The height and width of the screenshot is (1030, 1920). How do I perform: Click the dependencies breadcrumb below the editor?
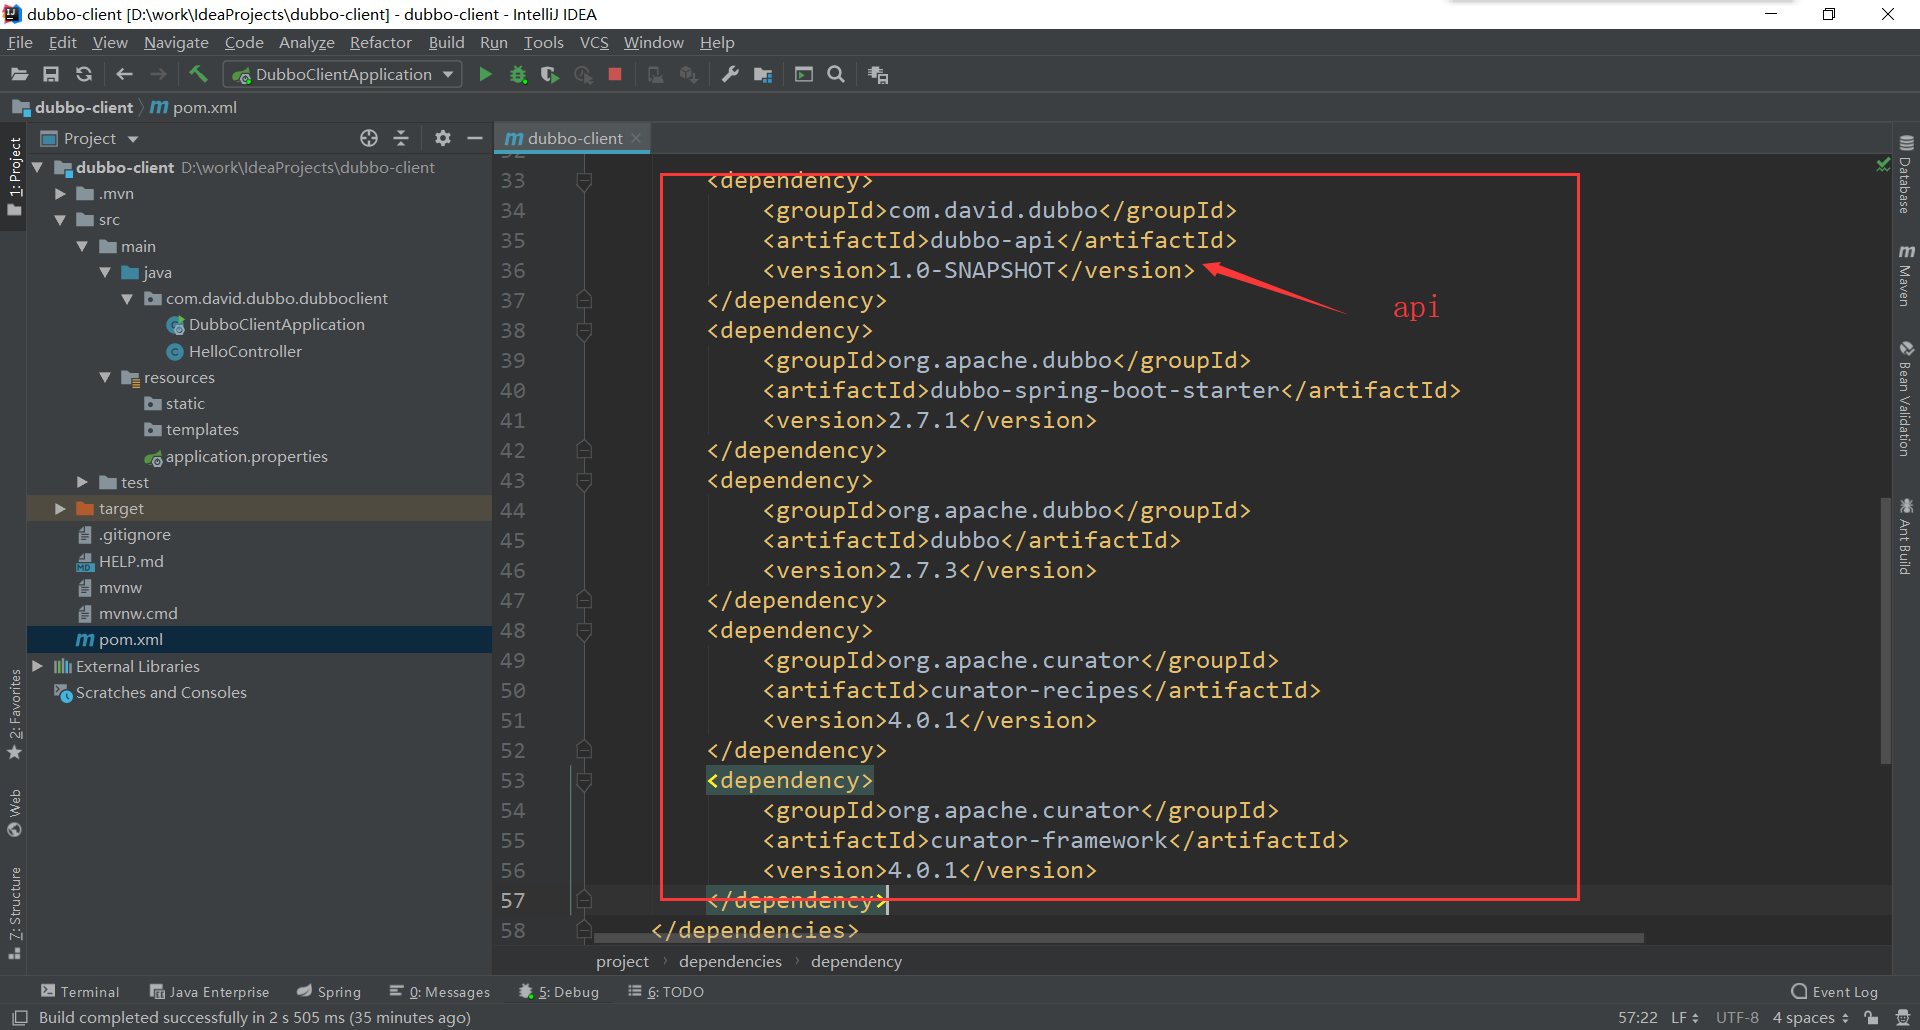729,961
